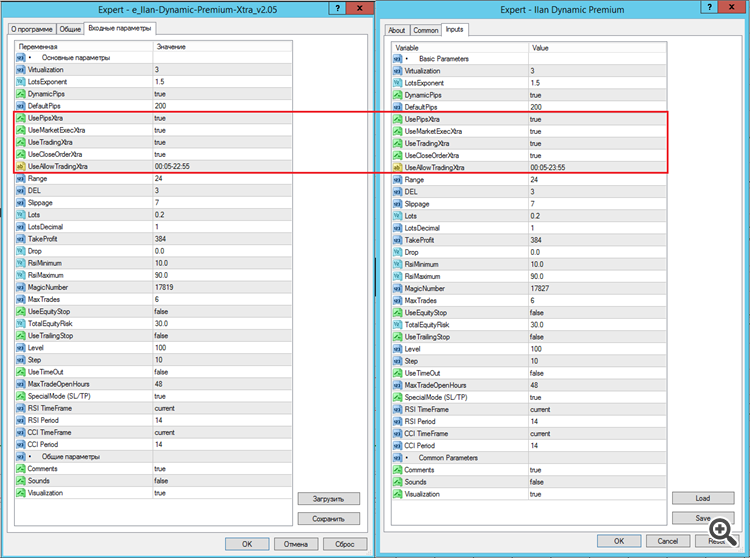Click UseAllowTradingXtra string icon in left window
This screenshot has width=750, height=558.
point(21,166)
